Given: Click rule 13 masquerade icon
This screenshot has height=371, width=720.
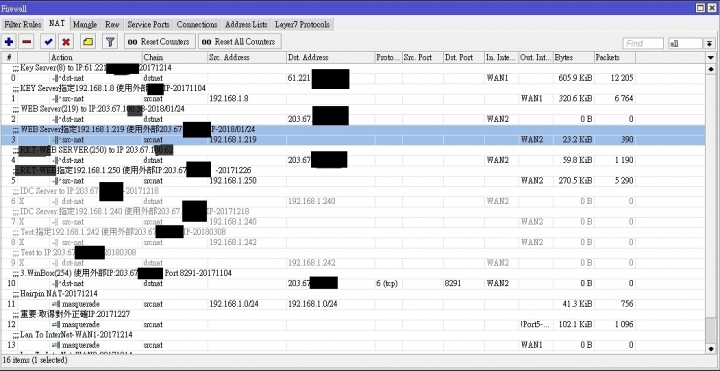Looking at the screenshot, I should click(56, 345).
